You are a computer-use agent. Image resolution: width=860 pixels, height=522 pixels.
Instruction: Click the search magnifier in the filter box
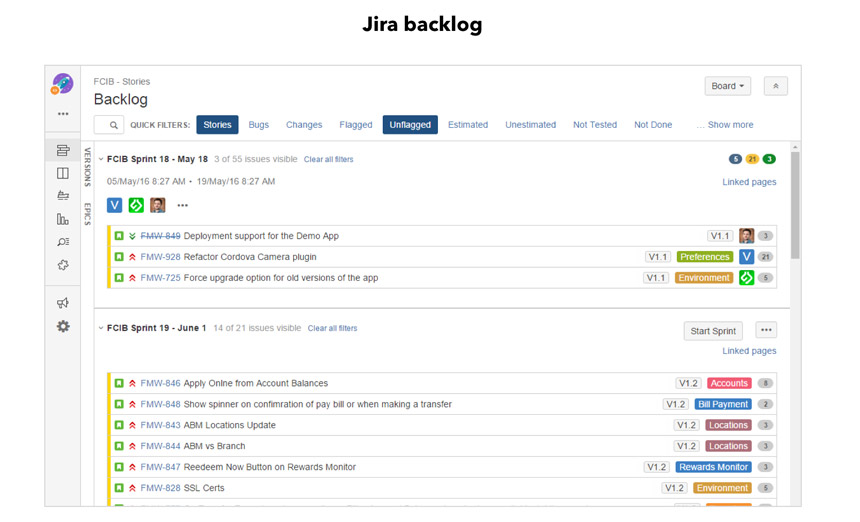(x=114, y=125)
